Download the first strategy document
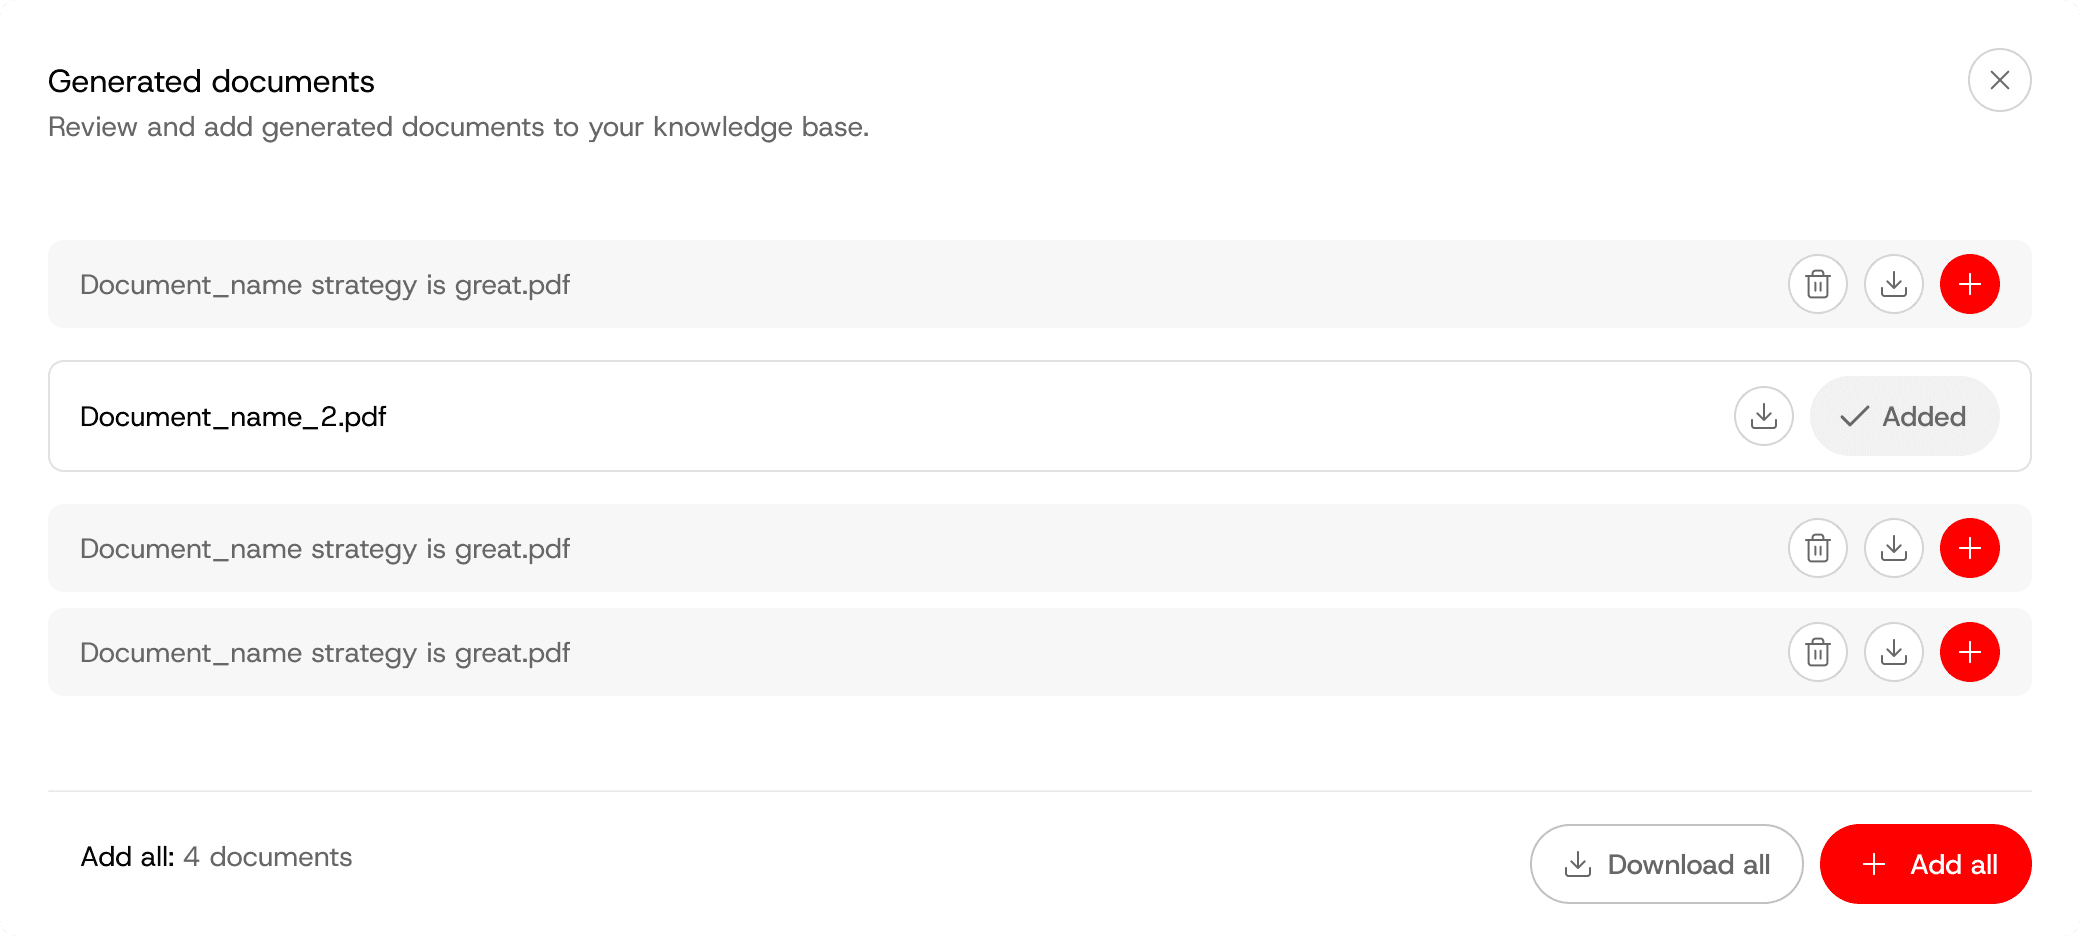The image size is (2080, 936). pos(1894,284)
